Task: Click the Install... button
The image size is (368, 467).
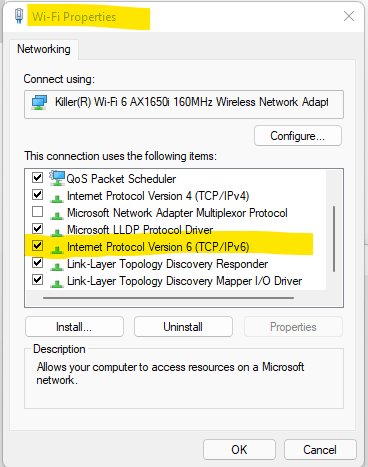Action: click(74, 327)
